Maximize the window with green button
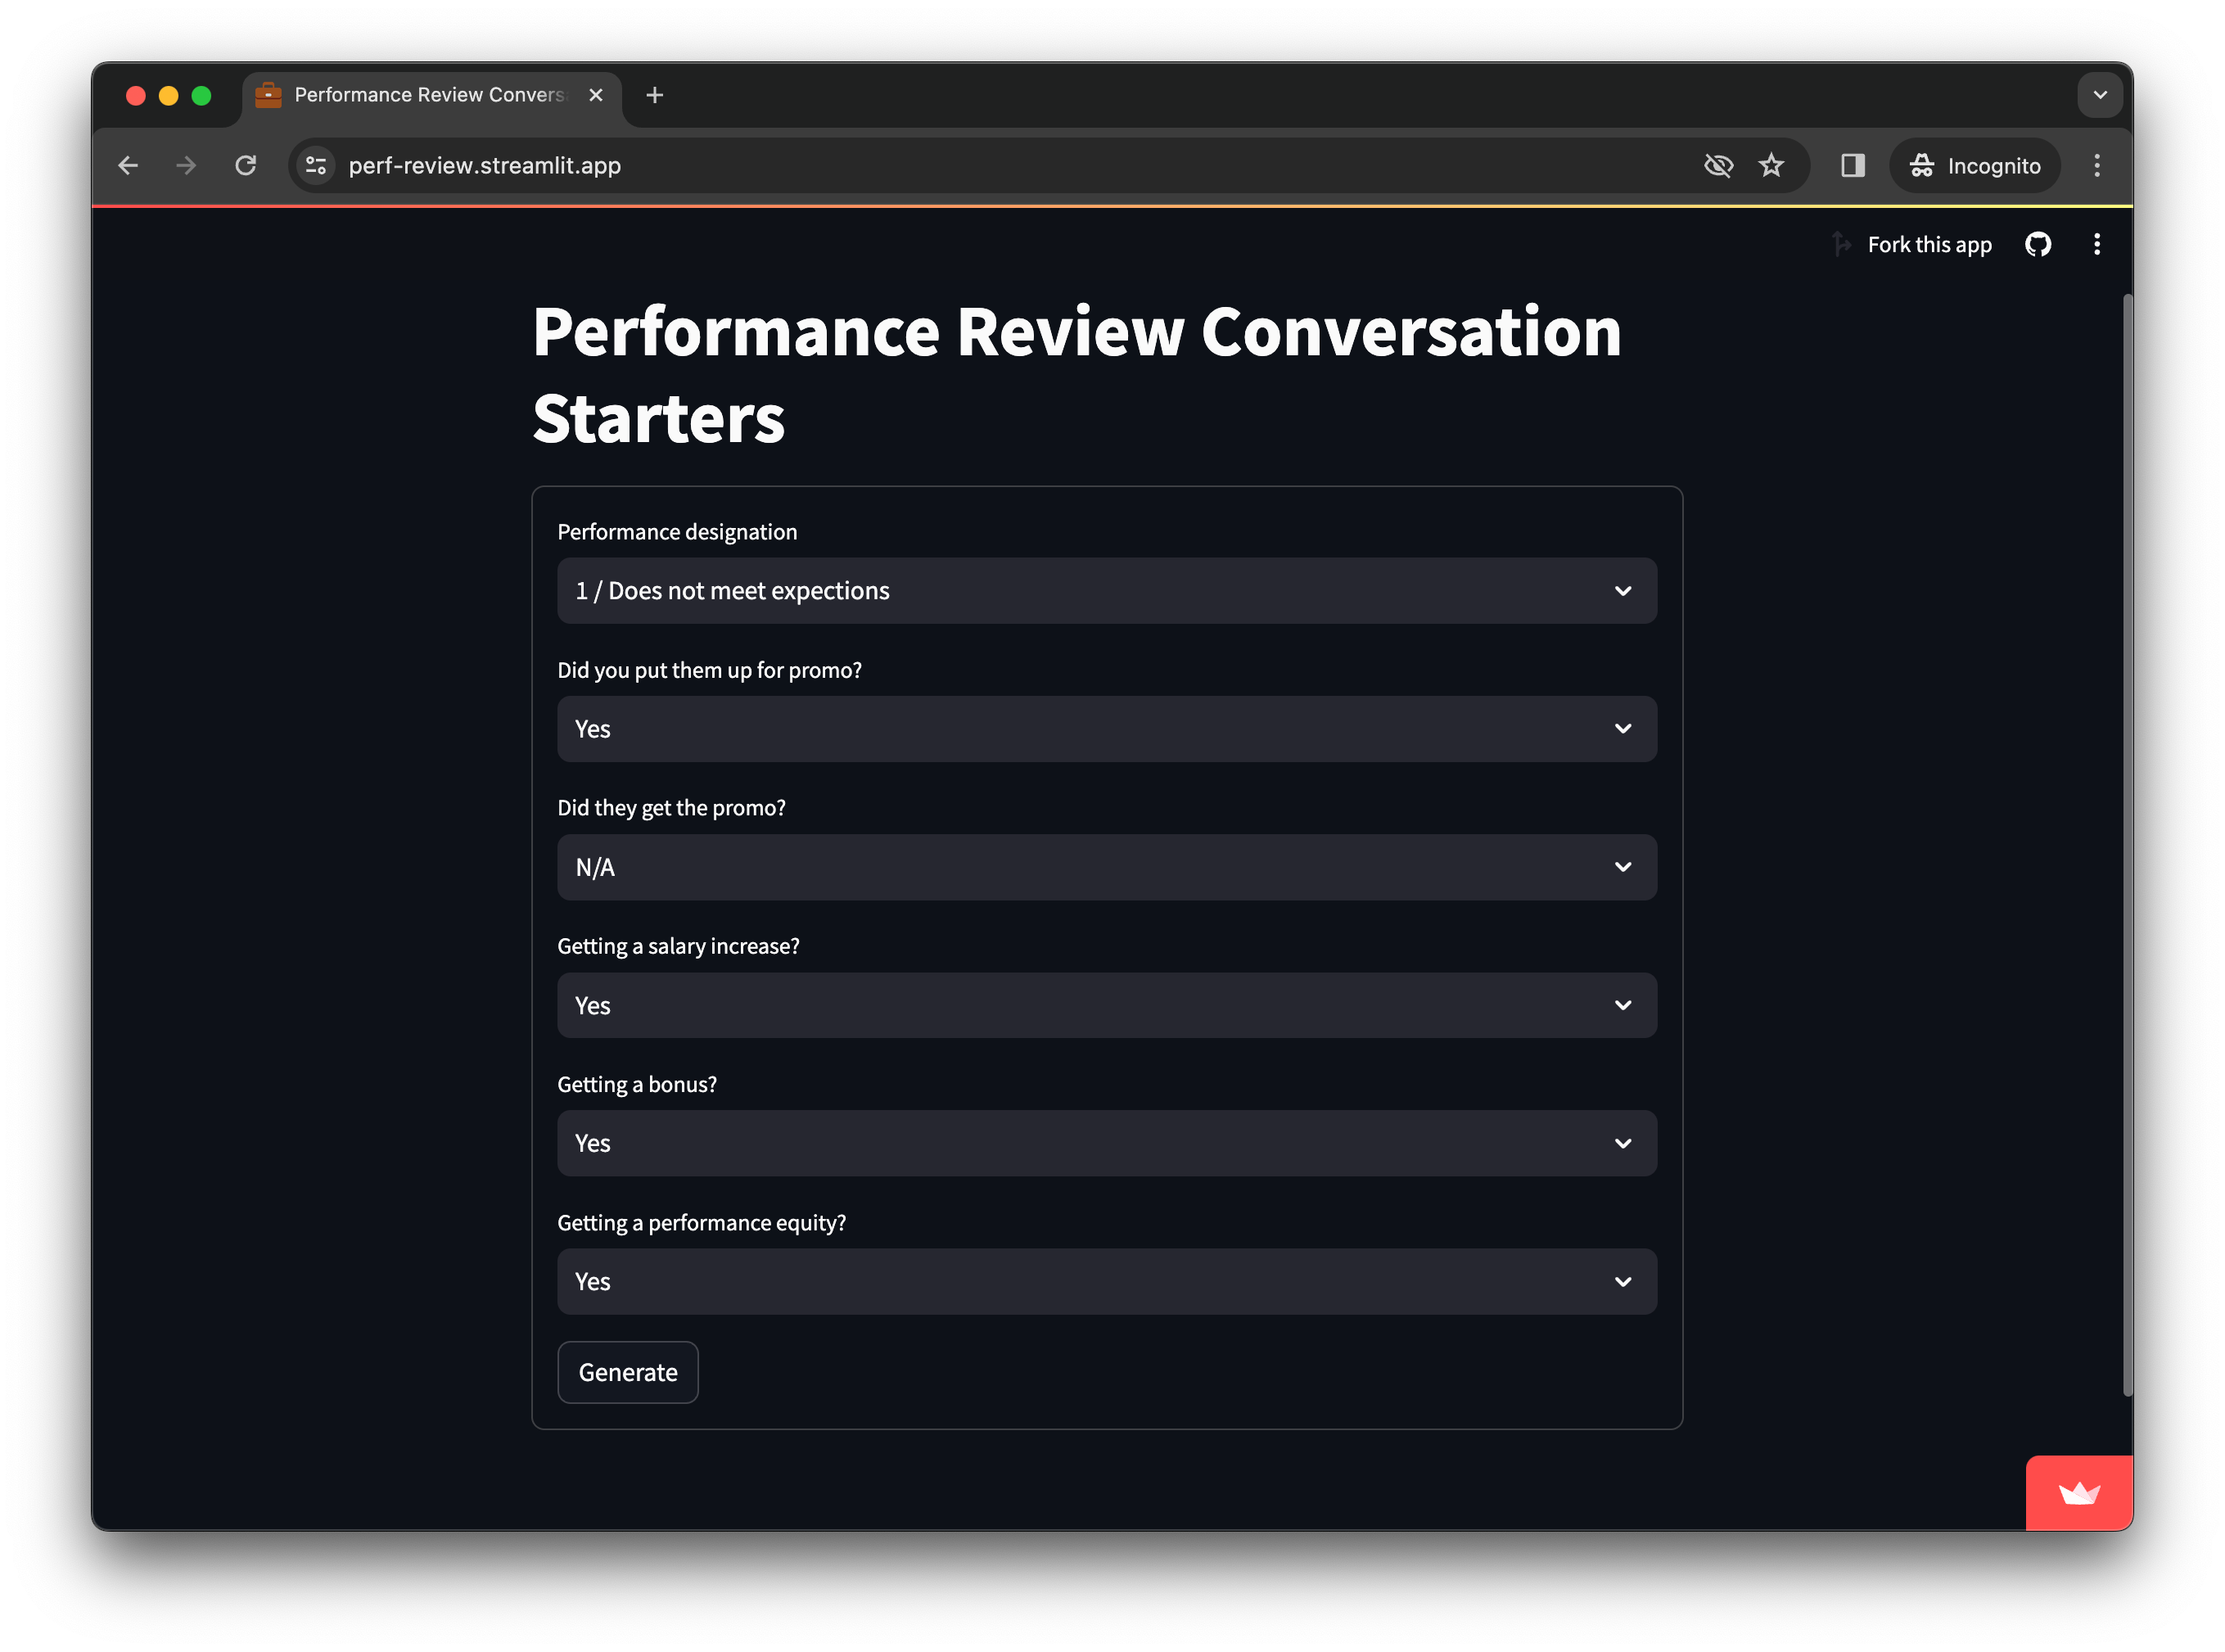Image resolution: width=2225 pixels, height=1652 pixels. [x=201, y=95]
